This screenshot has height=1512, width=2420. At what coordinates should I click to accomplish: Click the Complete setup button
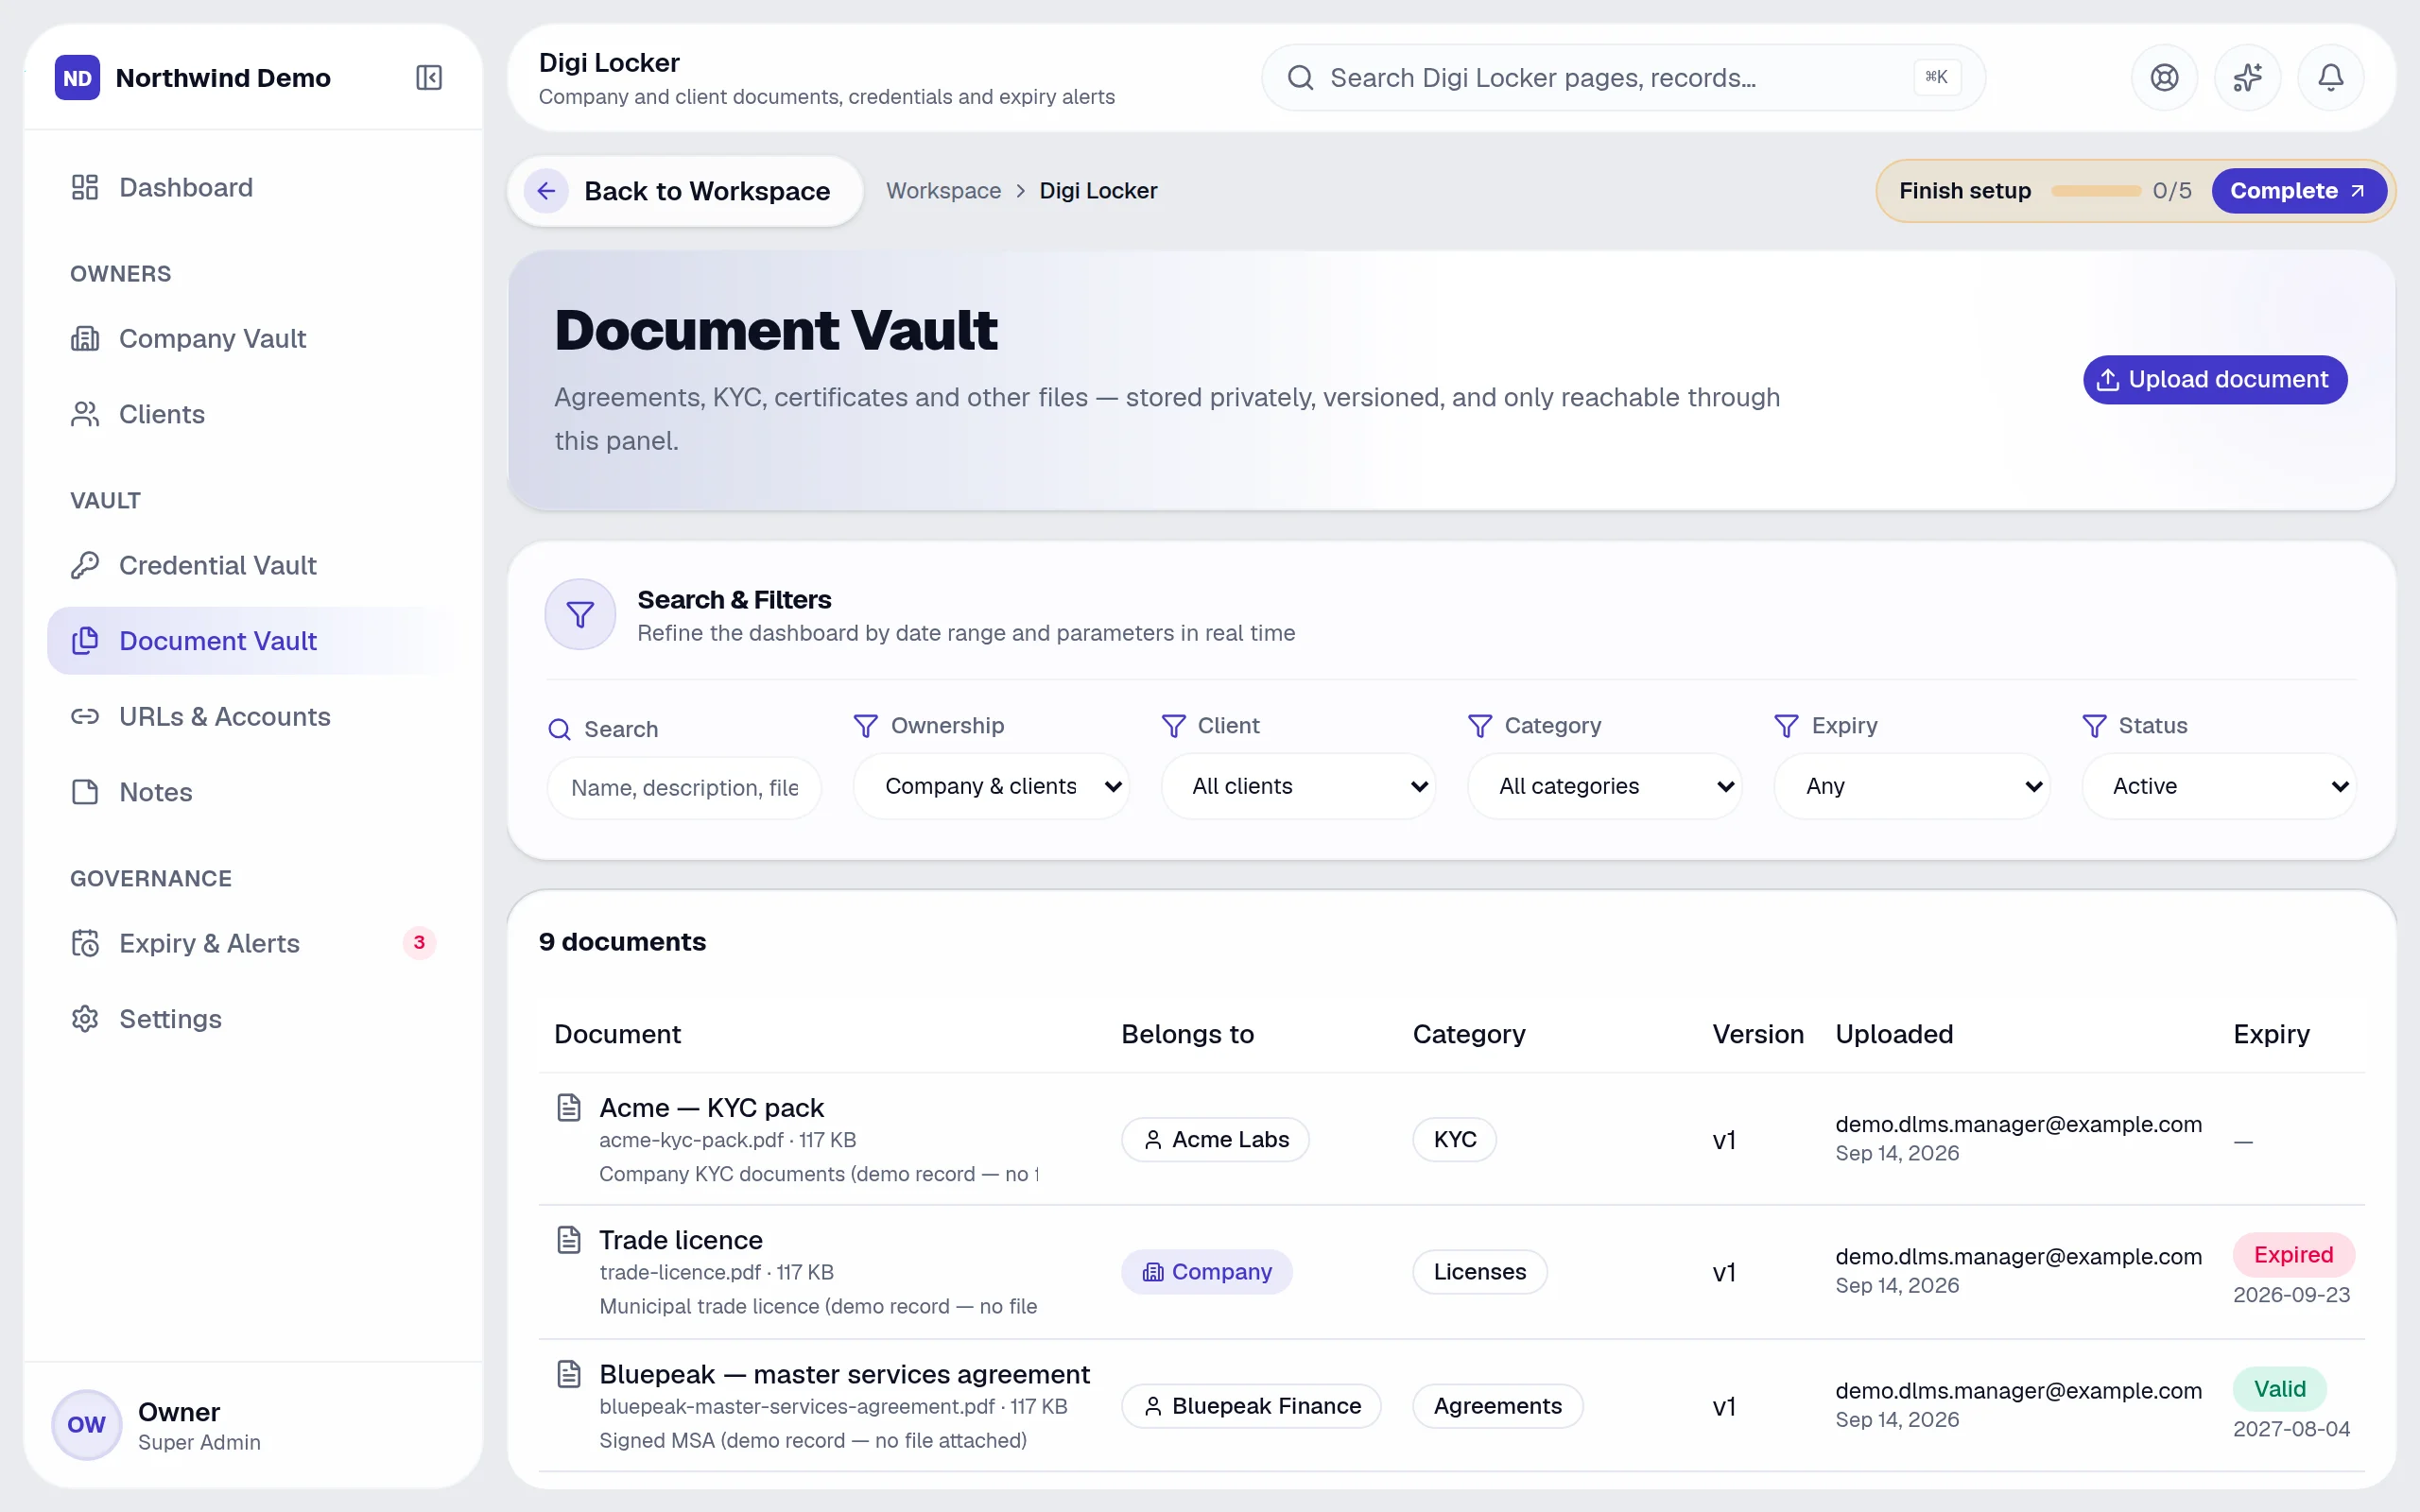point(2298,191)
